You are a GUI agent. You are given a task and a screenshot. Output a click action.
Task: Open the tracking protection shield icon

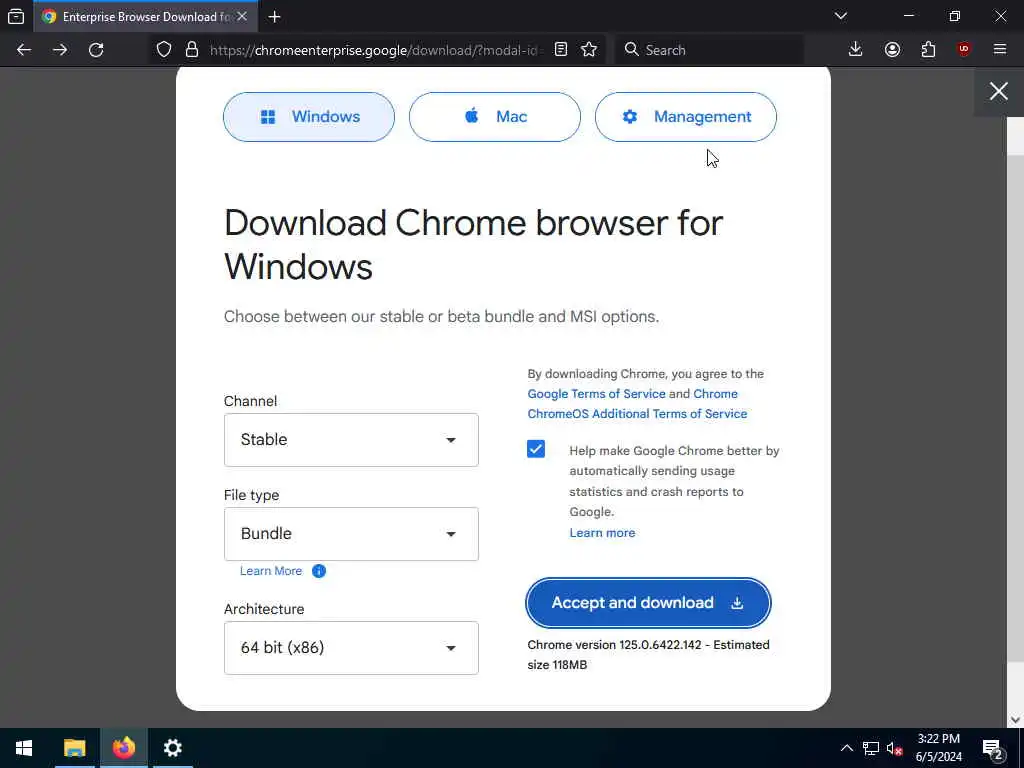pyautogui.click(x=164, y=50)
